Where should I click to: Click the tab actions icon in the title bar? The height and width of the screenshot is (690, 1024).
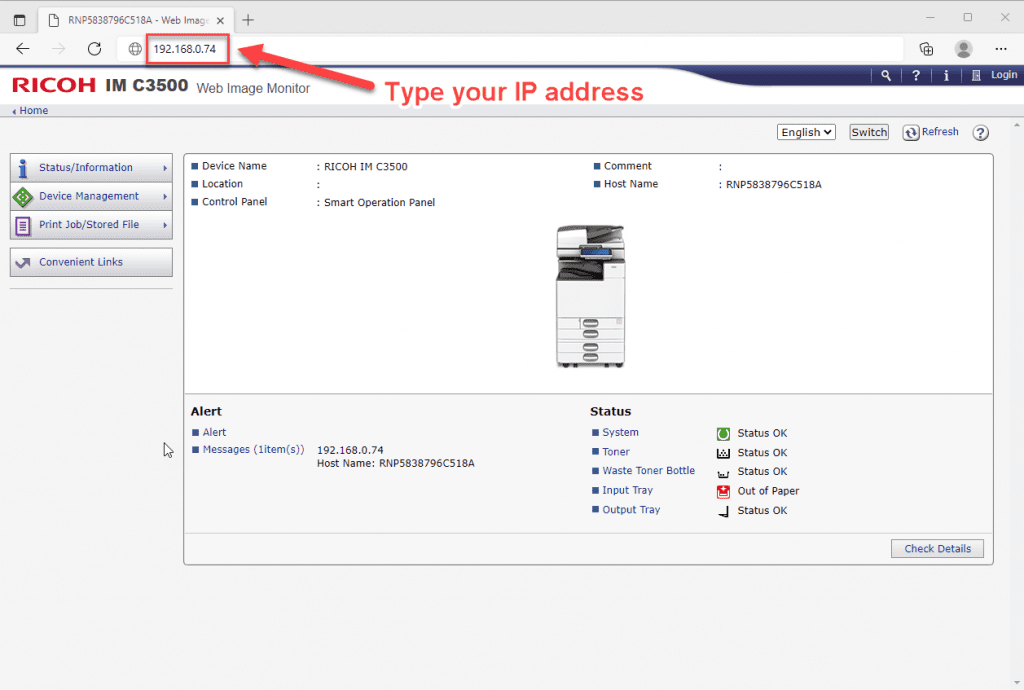[x=20, y=20]
